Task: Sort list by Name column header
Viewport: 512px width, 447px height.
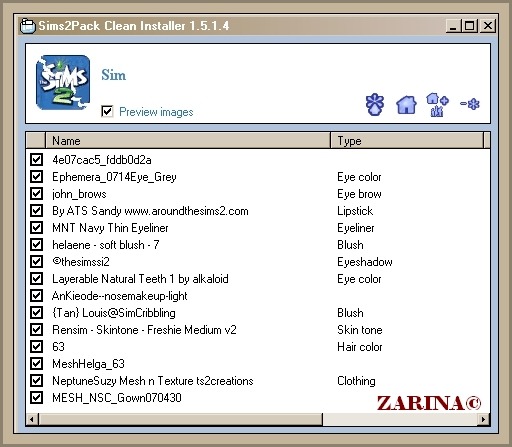Action: (188, 140)
